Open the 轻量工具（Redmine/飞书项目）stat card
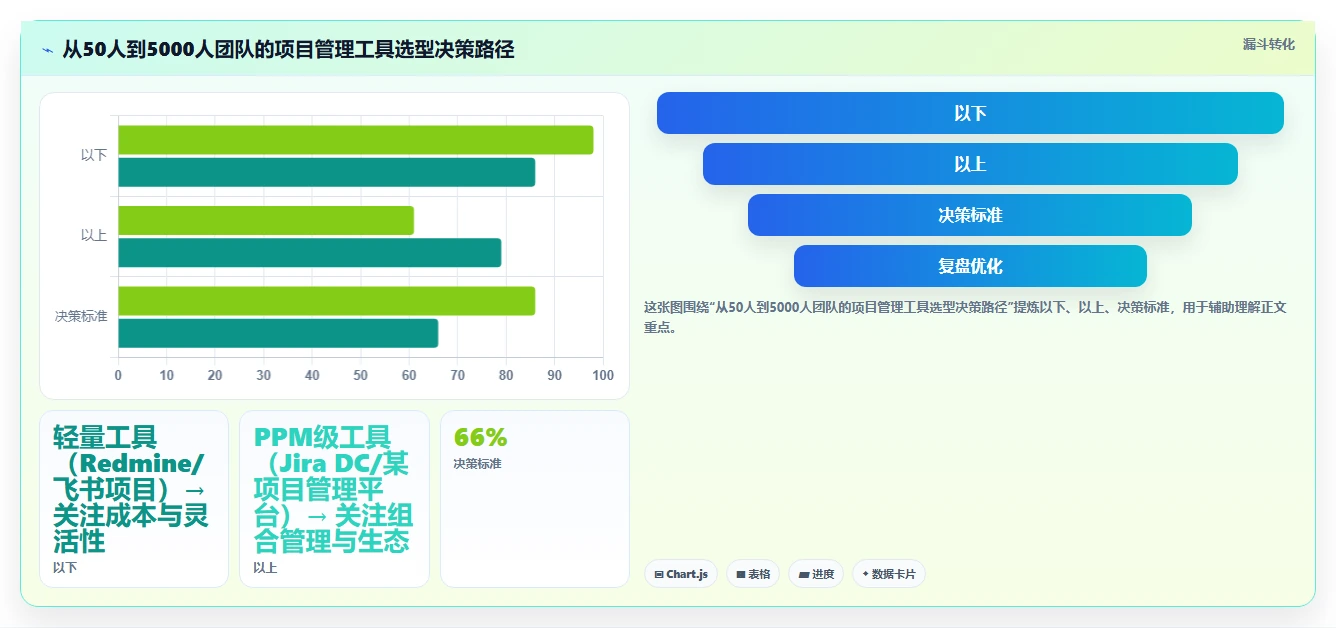1336x628 pixels. tap(134, 499)
